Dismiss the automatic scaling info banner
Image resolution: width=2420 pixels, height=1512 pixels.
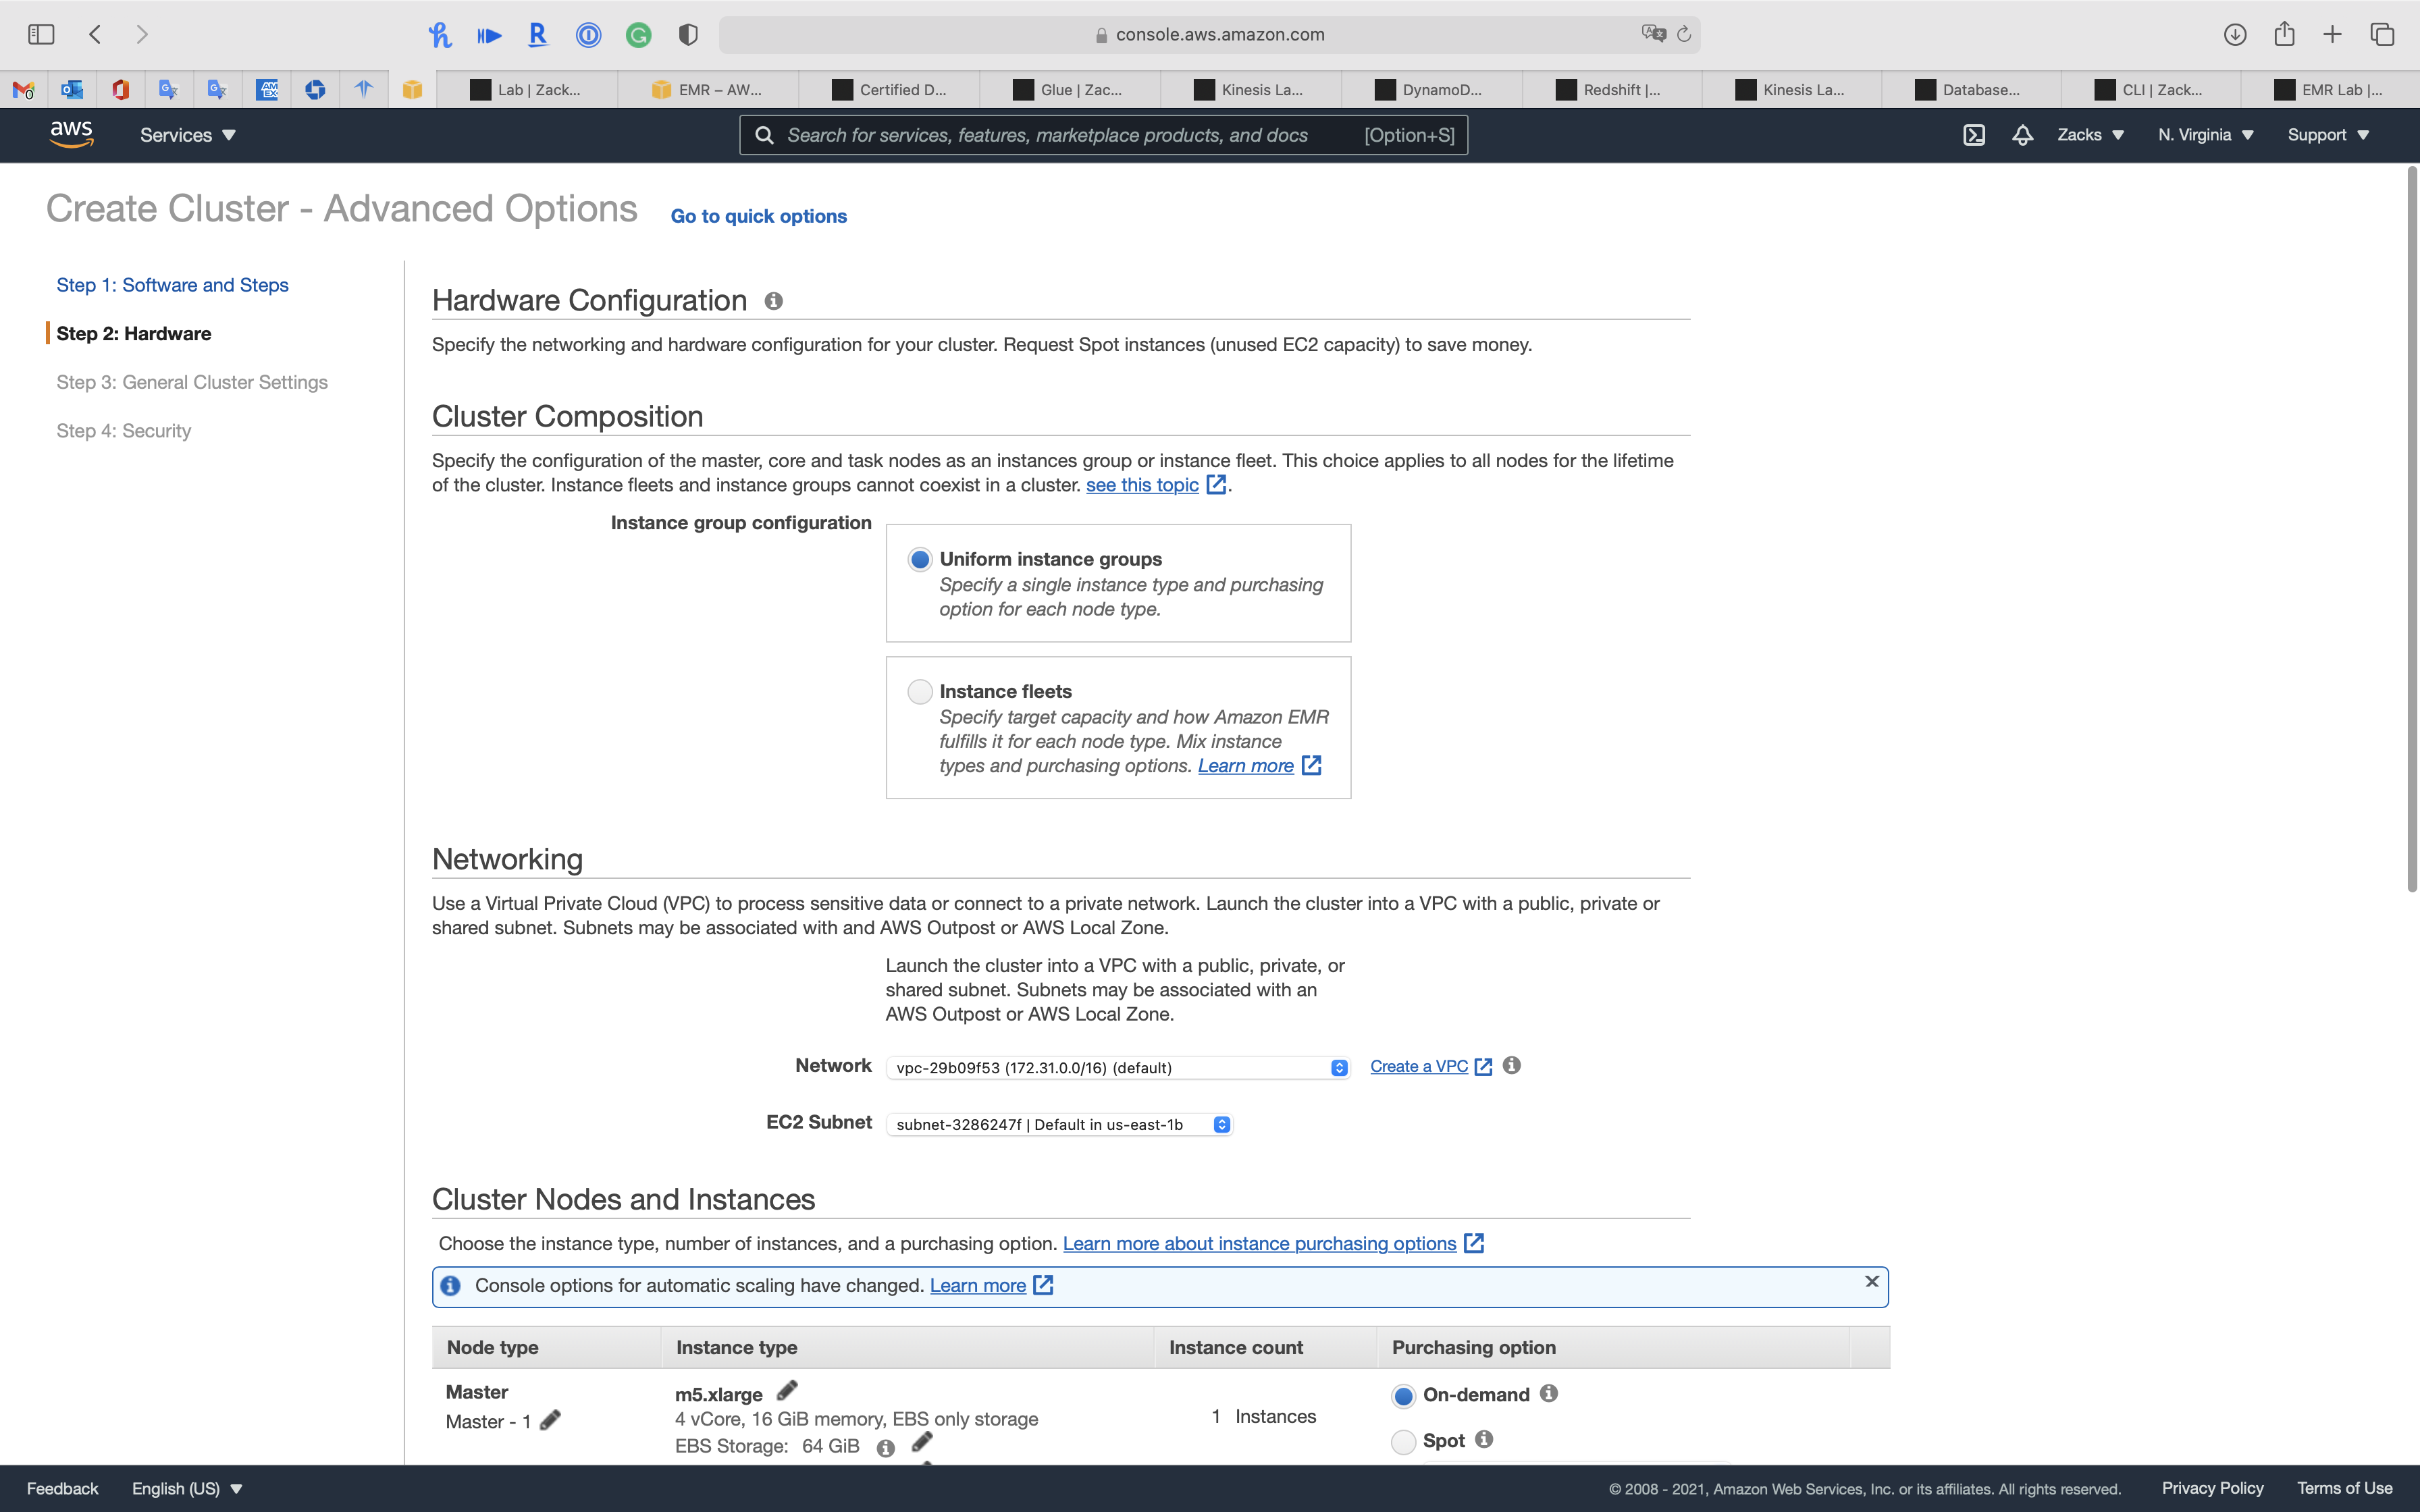1871,1281
